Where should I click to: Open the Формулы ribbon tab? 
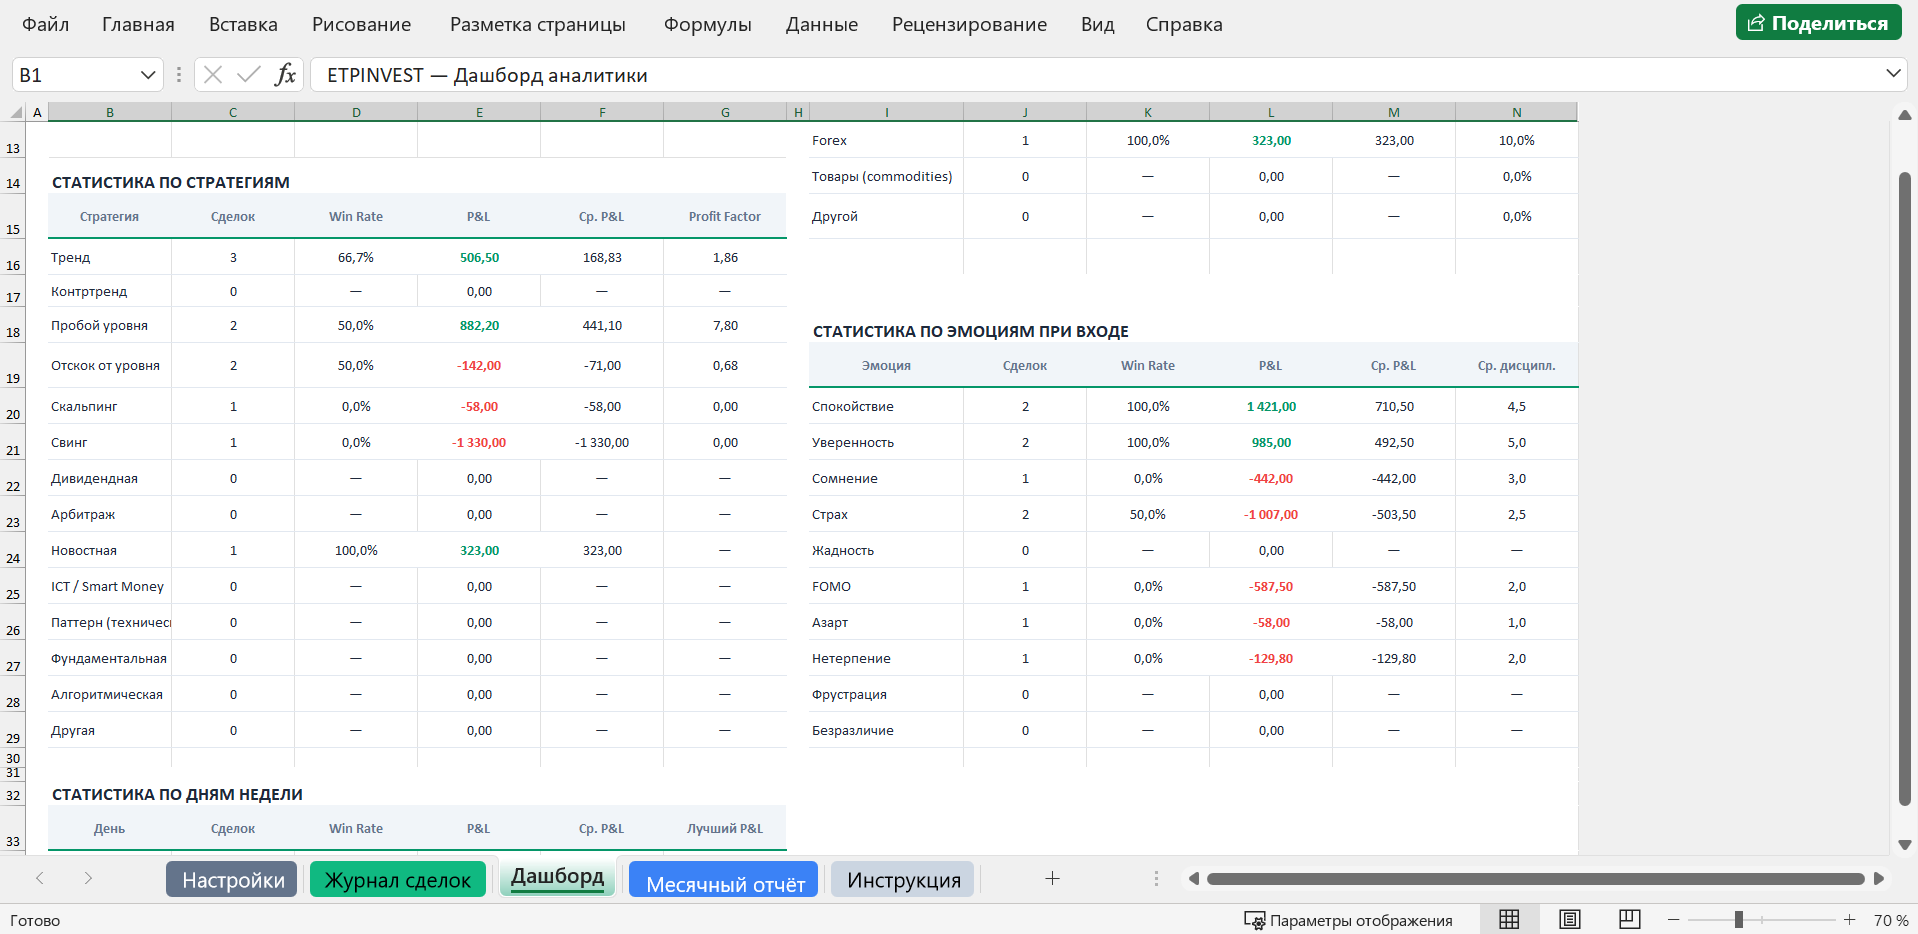[x=708, y=24]
